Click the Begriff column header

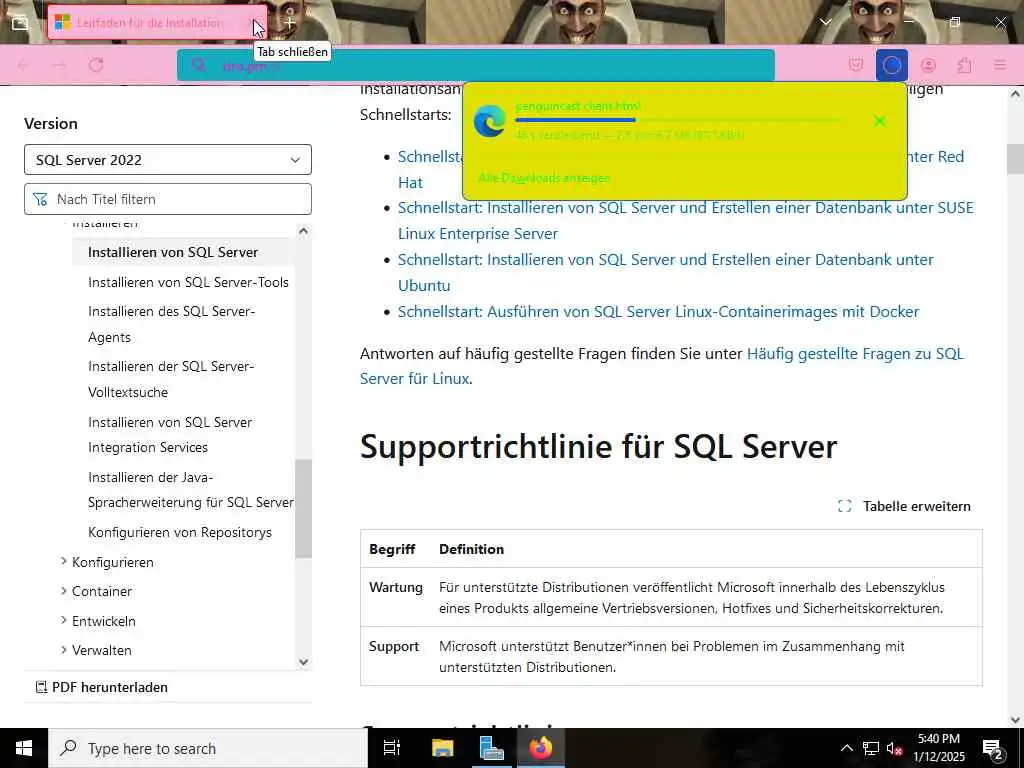pos(392,549)
